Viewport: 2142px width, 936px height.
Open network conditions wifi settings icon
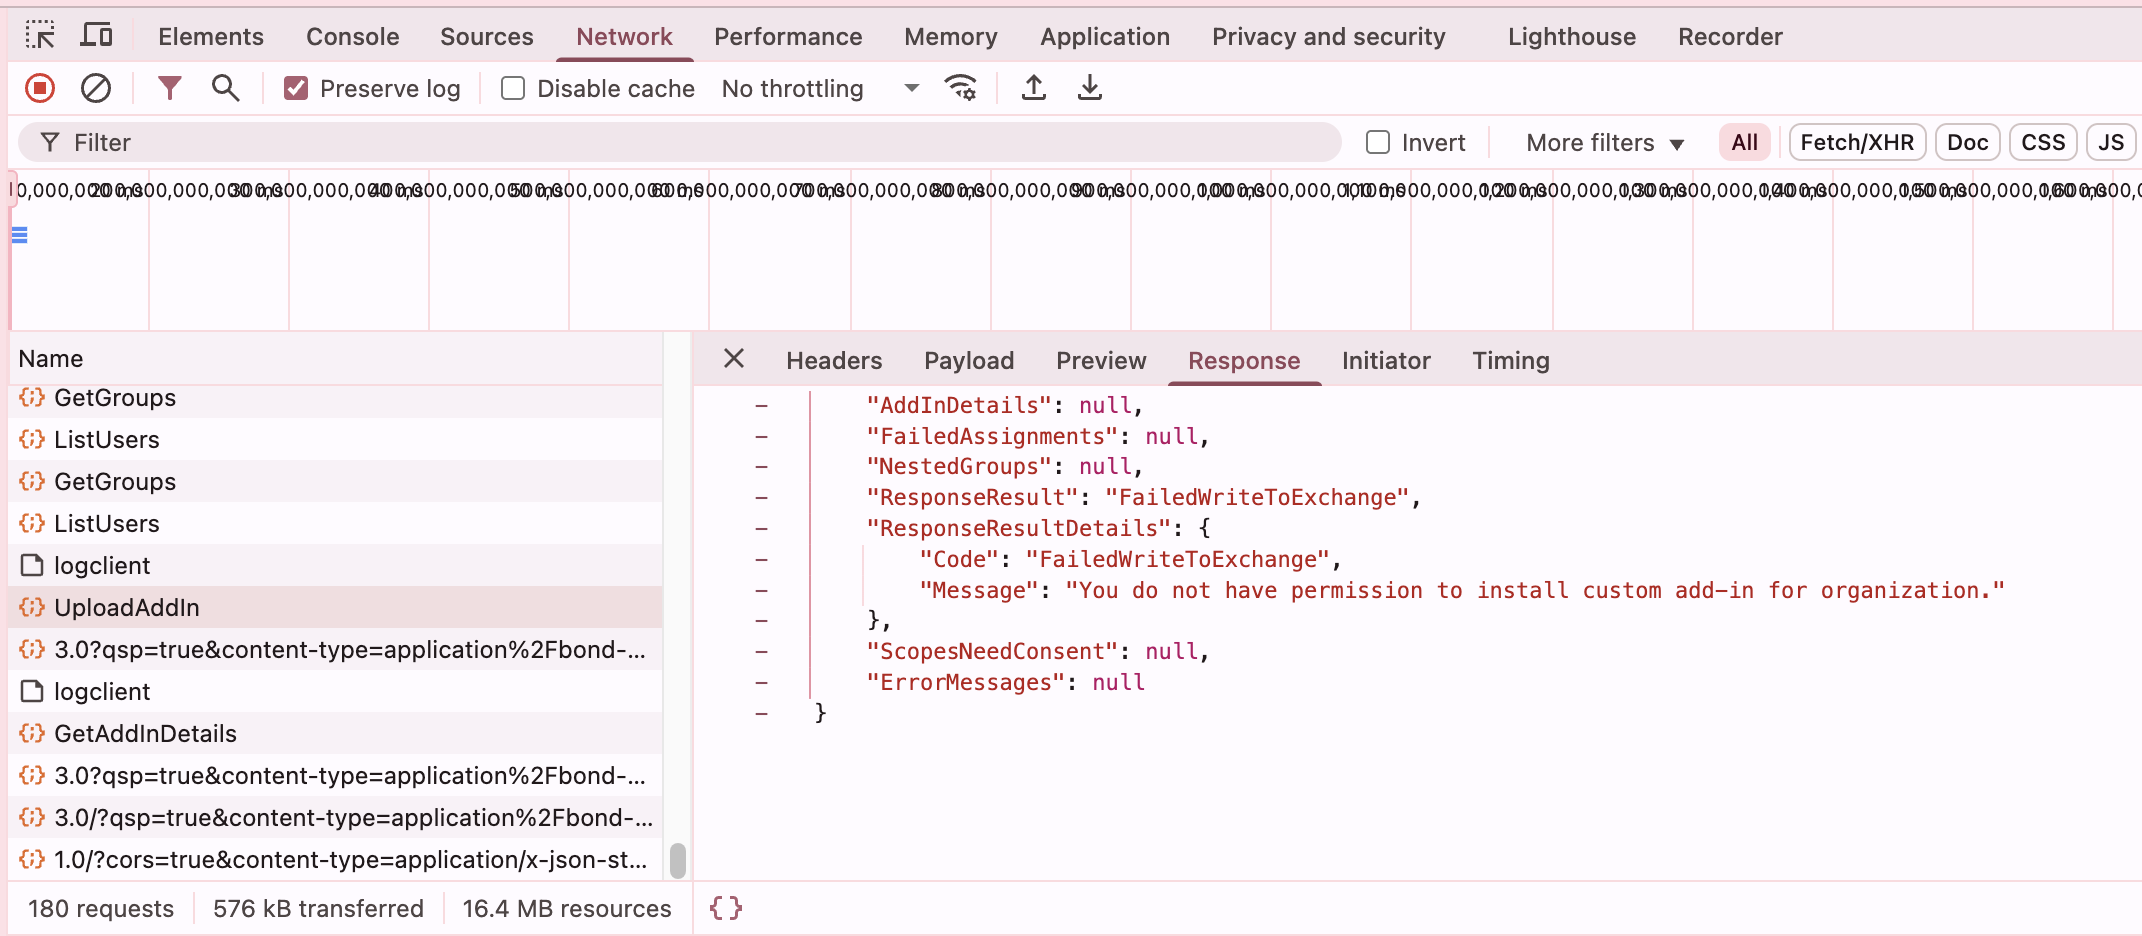tap(961, 88)
